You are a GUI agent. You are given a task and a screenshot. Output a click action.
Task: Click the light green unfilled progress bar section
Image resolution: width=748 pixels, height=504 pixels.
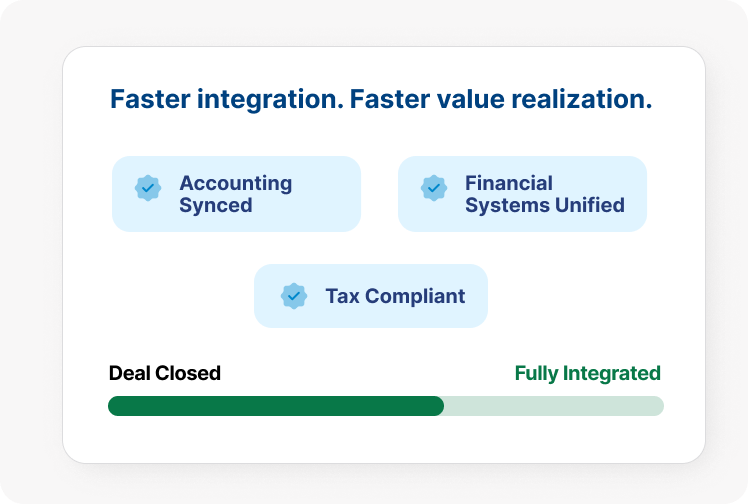(x=555, y=406)
